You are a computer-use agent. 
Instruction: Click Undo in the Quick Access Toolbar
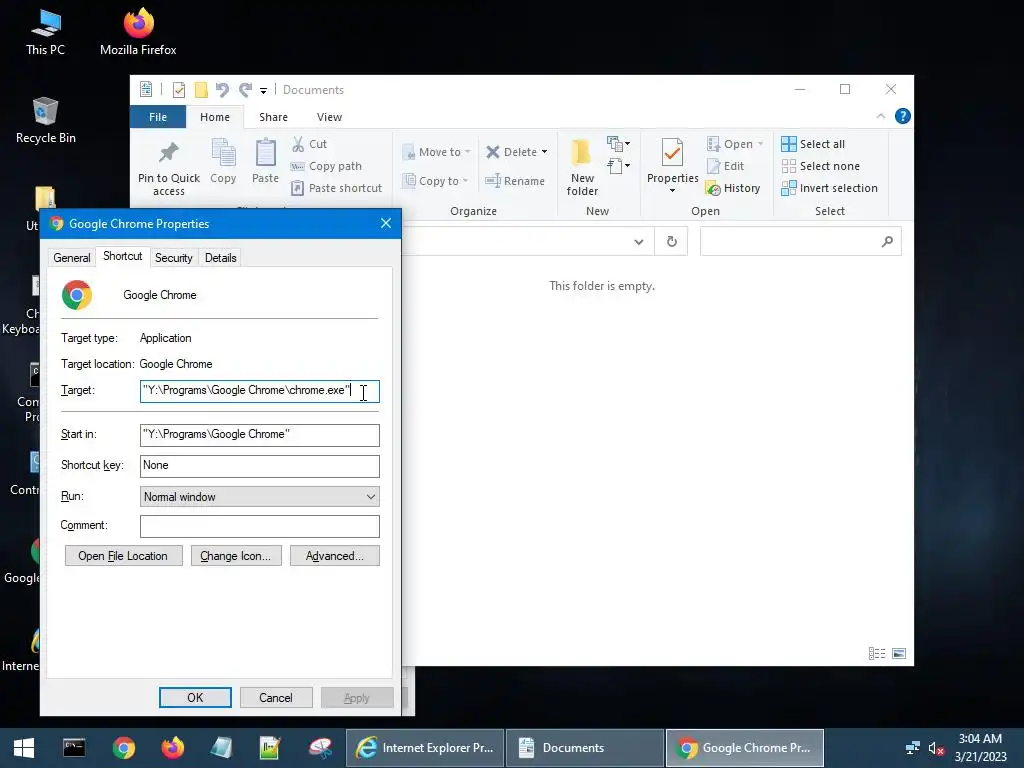pos(222,89)
